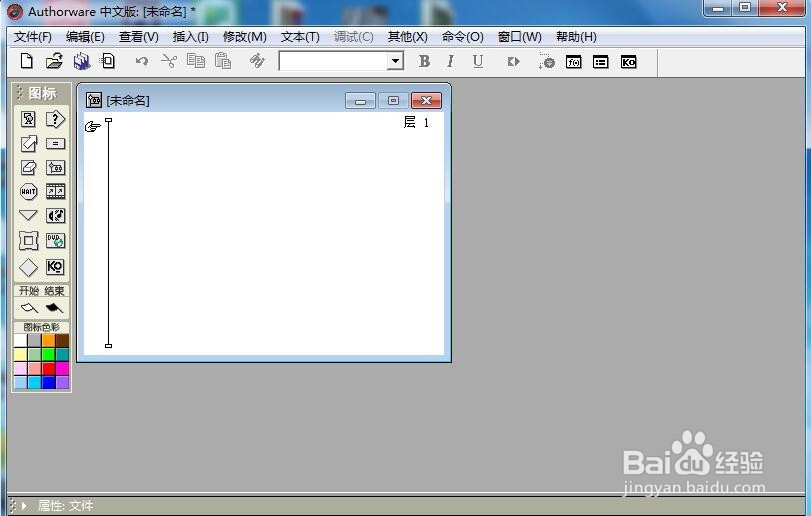811x516 pixels.
Task: Choose the orange icon color swatch
Action: pos(48,340)
